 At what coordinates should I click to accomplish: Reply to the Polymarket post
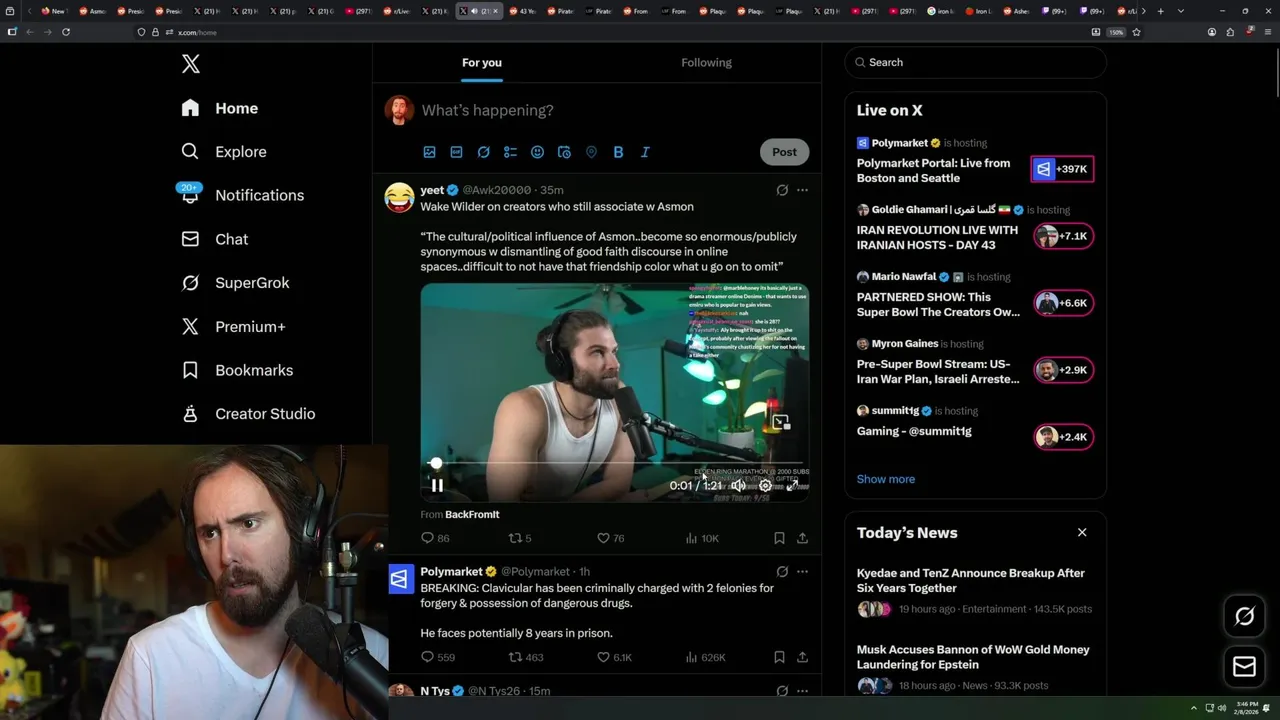tap(438, 657)
